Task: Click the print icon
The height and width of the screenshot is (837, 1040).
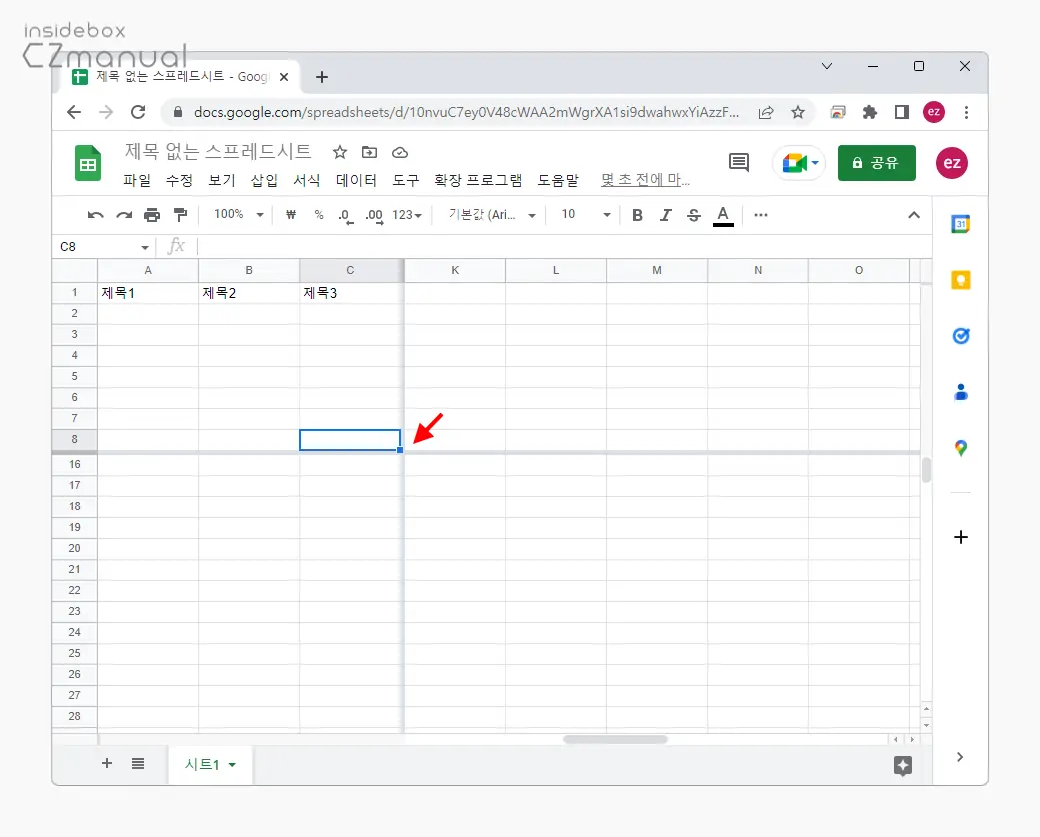Action: [152, 215]
